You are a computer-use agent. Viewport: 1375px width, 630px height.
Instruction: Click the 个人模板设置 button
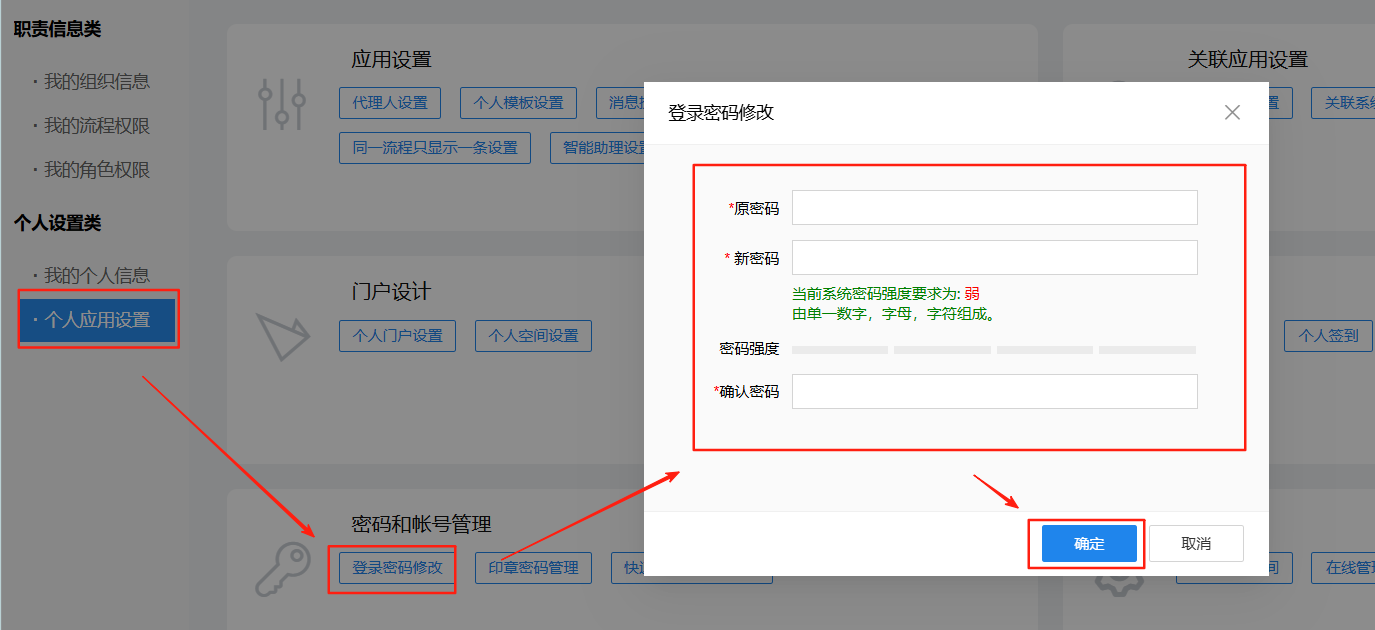tap(518, 103)
